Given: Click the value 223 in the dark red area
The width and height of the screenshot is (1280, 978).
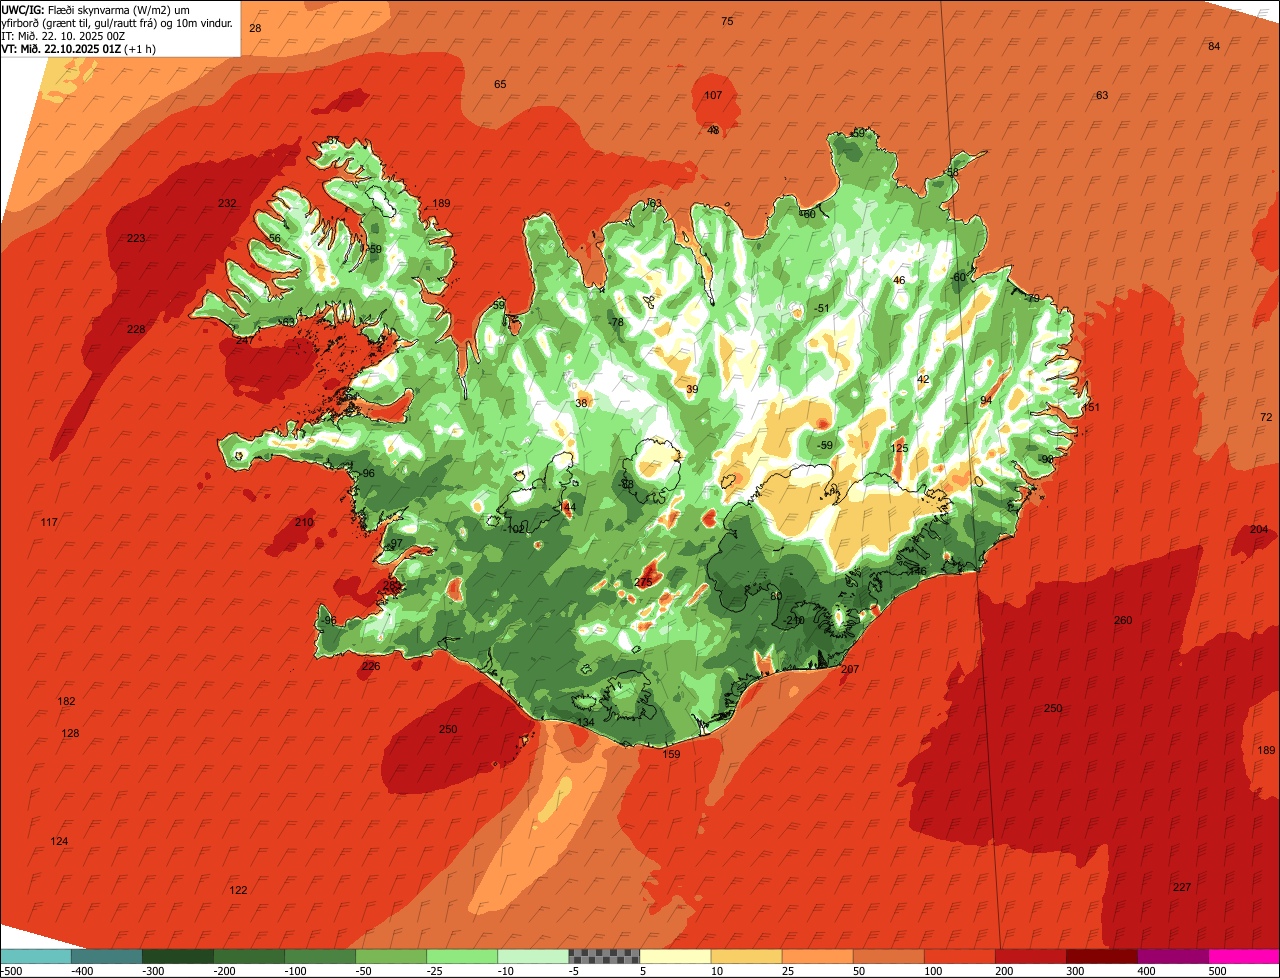Looking at the screenshot, I should coord(136,238).
